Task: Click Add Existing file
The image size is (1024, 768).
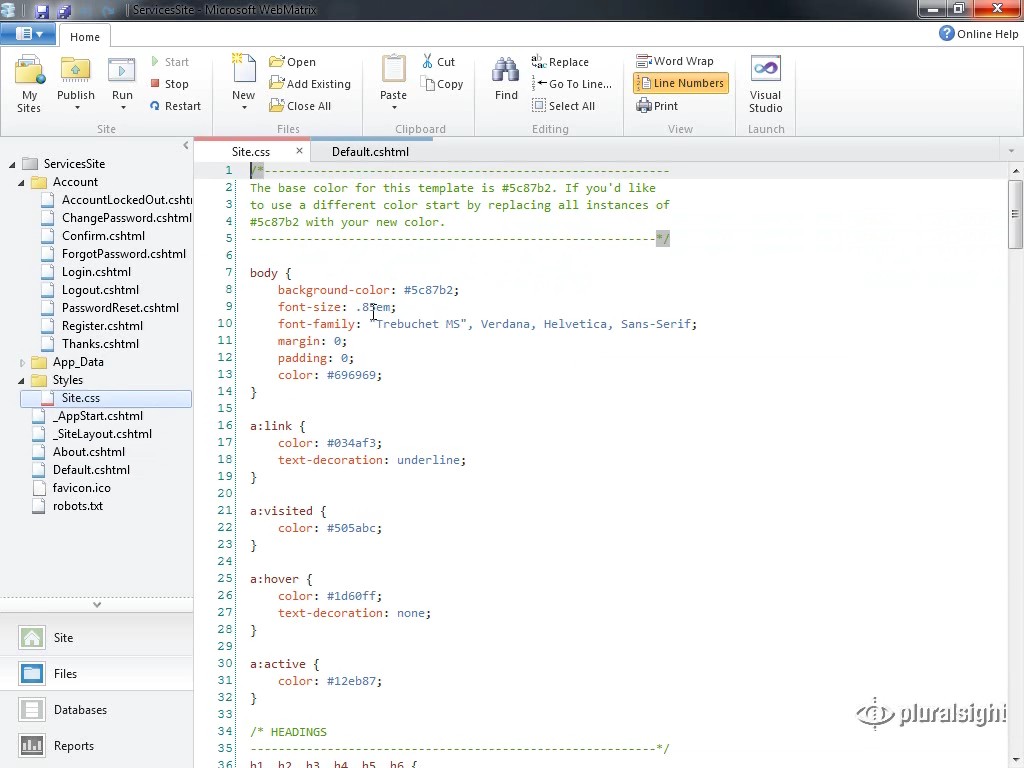Action: coord(310,84)
